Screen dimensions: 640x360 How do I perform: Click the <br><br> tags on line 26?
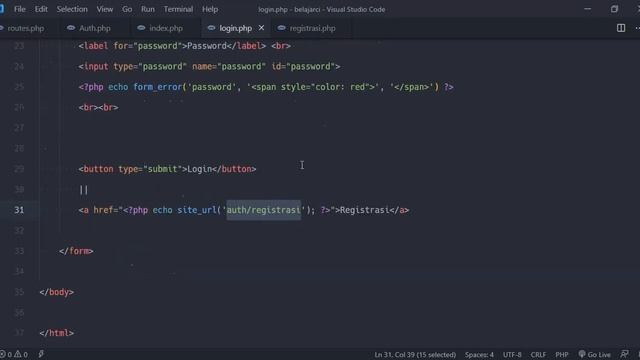(x=98, y=107)
